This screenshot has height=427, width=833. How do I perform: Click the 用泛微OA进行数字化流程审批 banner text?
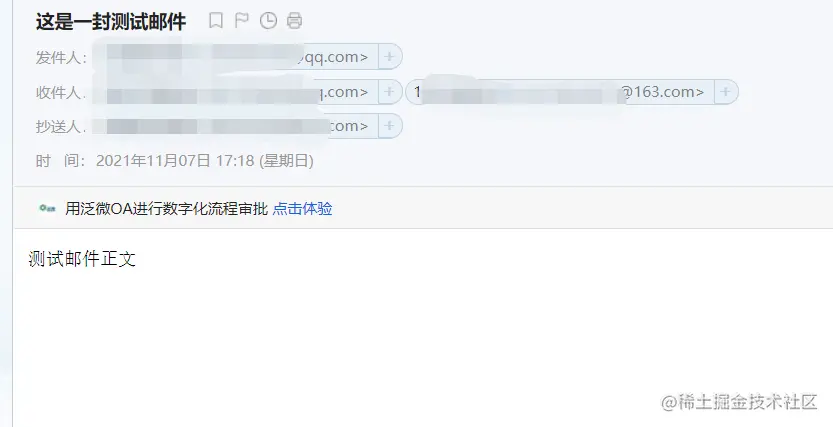[166, 209]
